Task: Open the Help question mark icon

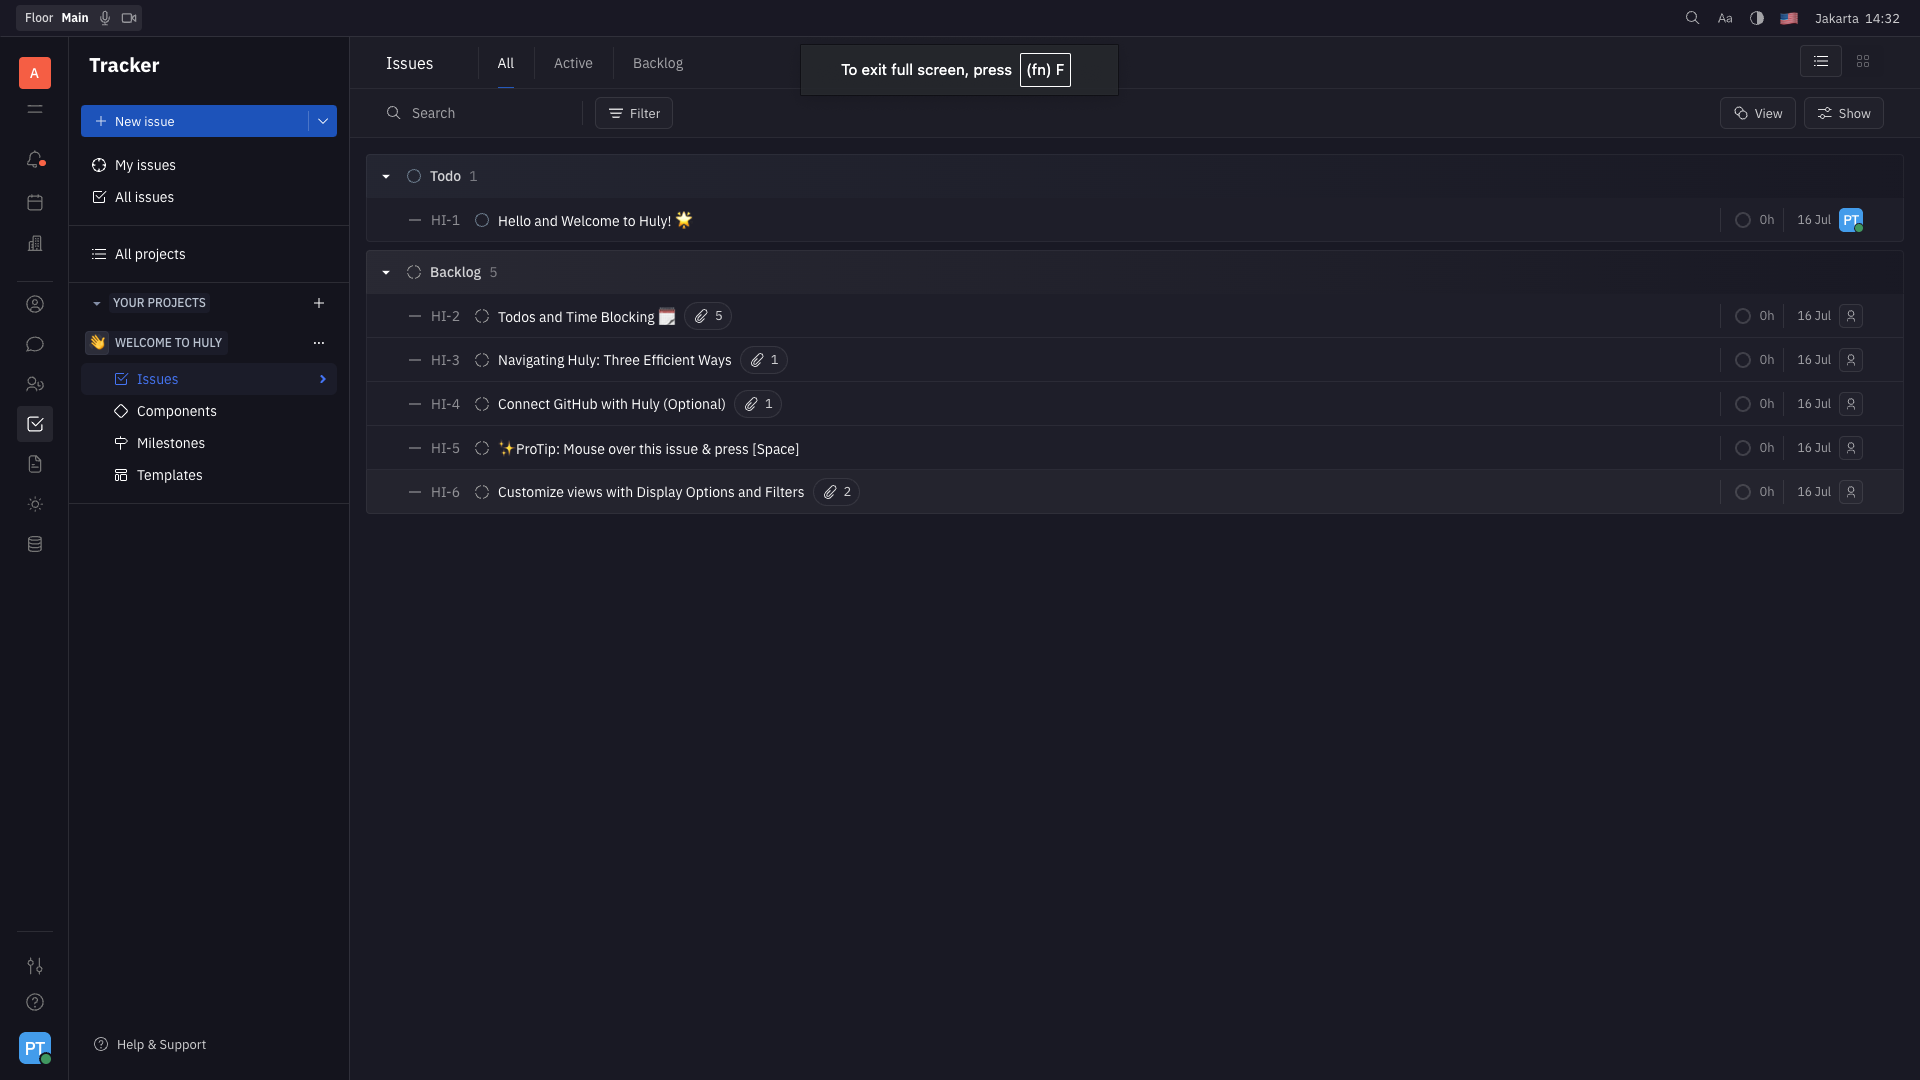Action: (x=35, y=1002)
